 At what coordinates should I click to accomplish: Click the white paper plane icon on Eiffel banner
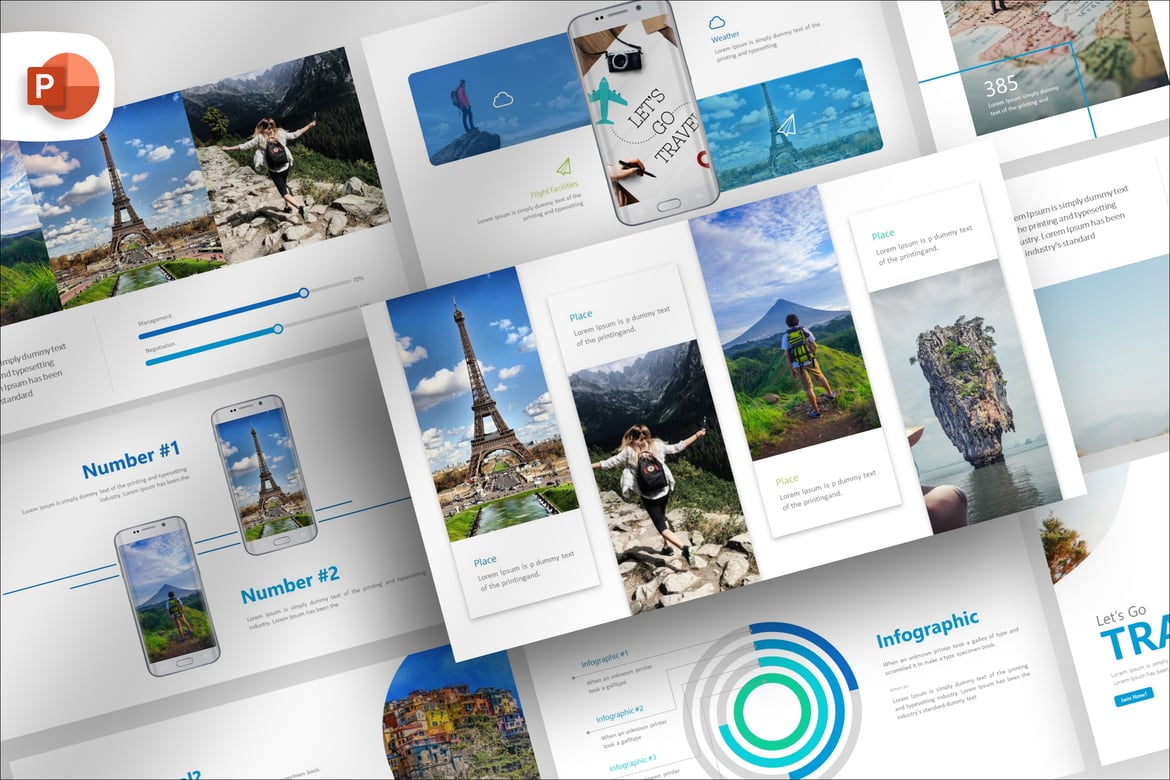(x=786, y=127)
